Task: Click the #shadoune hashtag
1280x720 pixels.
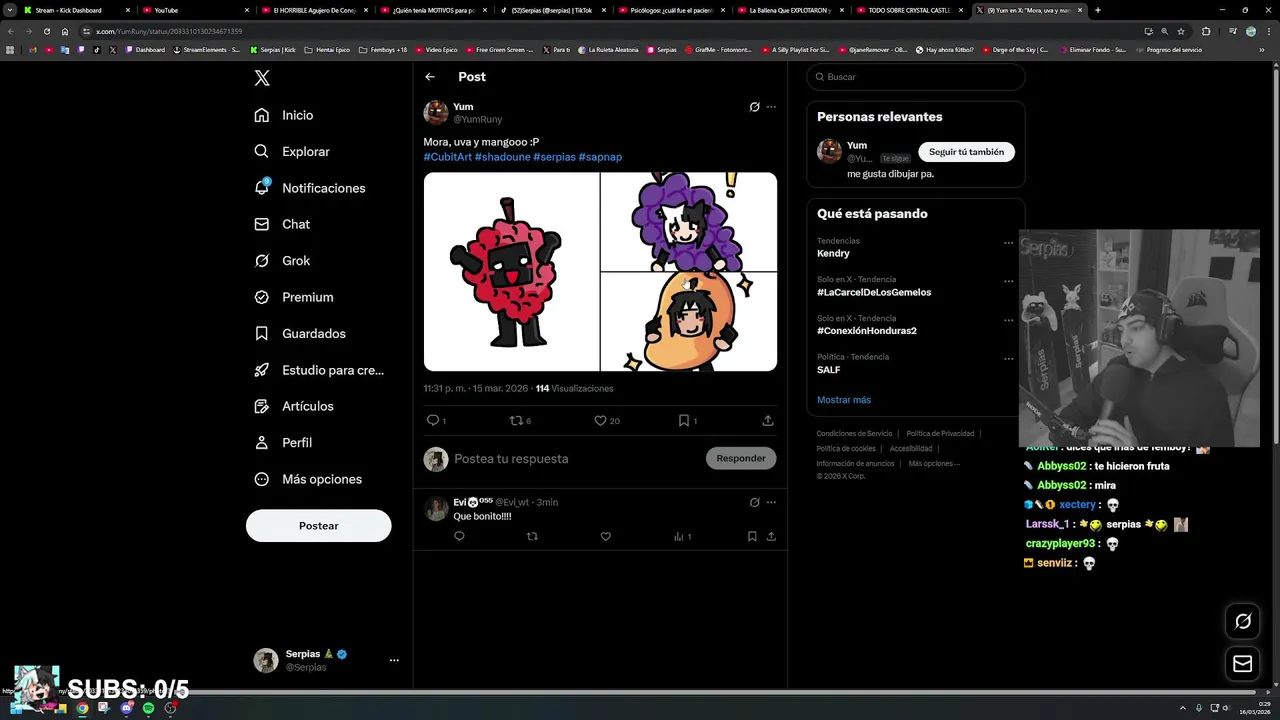Action: click(x=502, y=157)
